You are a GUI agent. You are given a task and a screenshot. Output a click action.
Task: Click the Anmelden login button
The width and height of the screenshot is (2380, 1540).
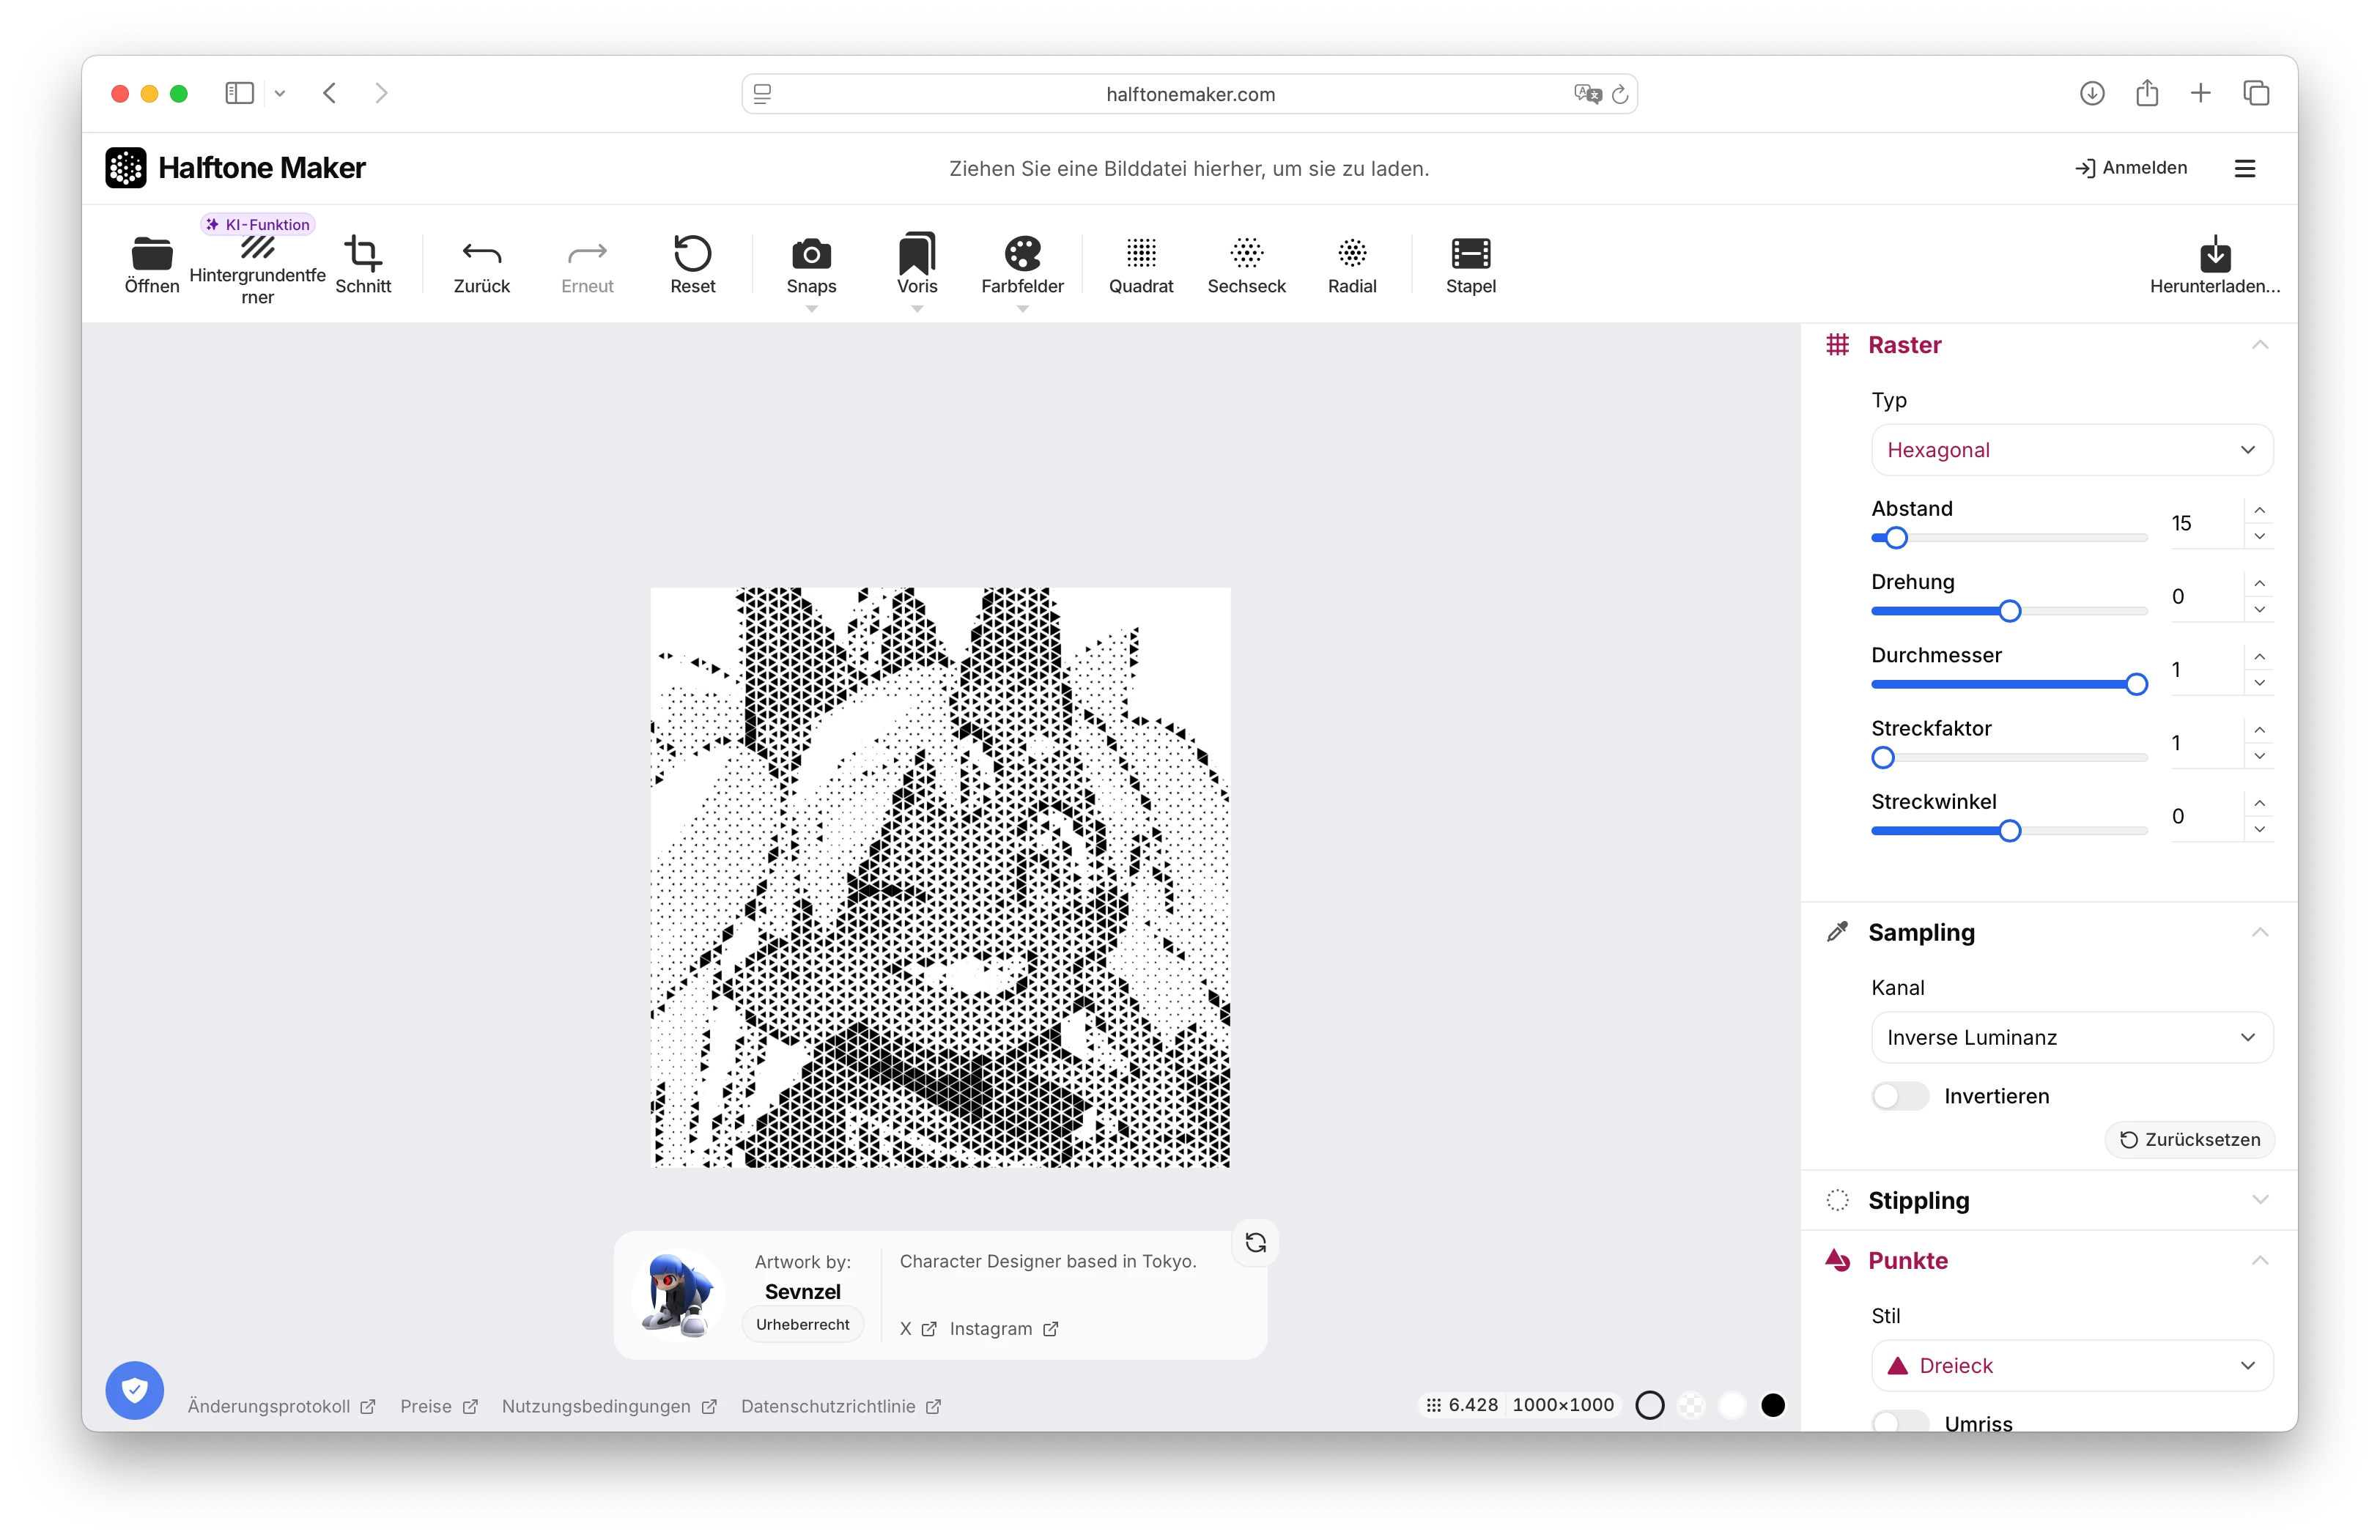tap(2131, 168)
